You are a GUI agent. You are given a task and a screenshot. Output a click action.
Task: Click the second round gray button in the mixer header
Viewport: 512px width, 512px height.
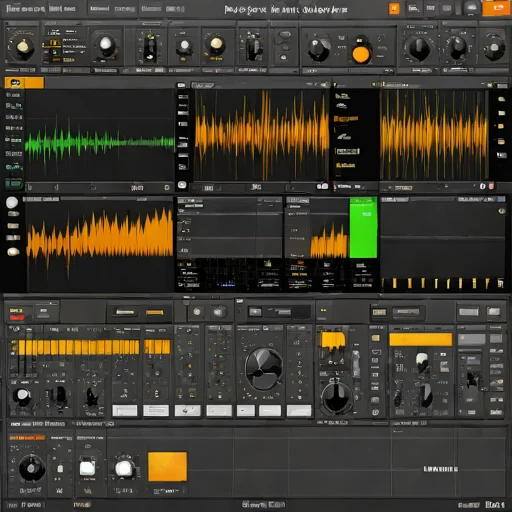[x=218, y=312]
